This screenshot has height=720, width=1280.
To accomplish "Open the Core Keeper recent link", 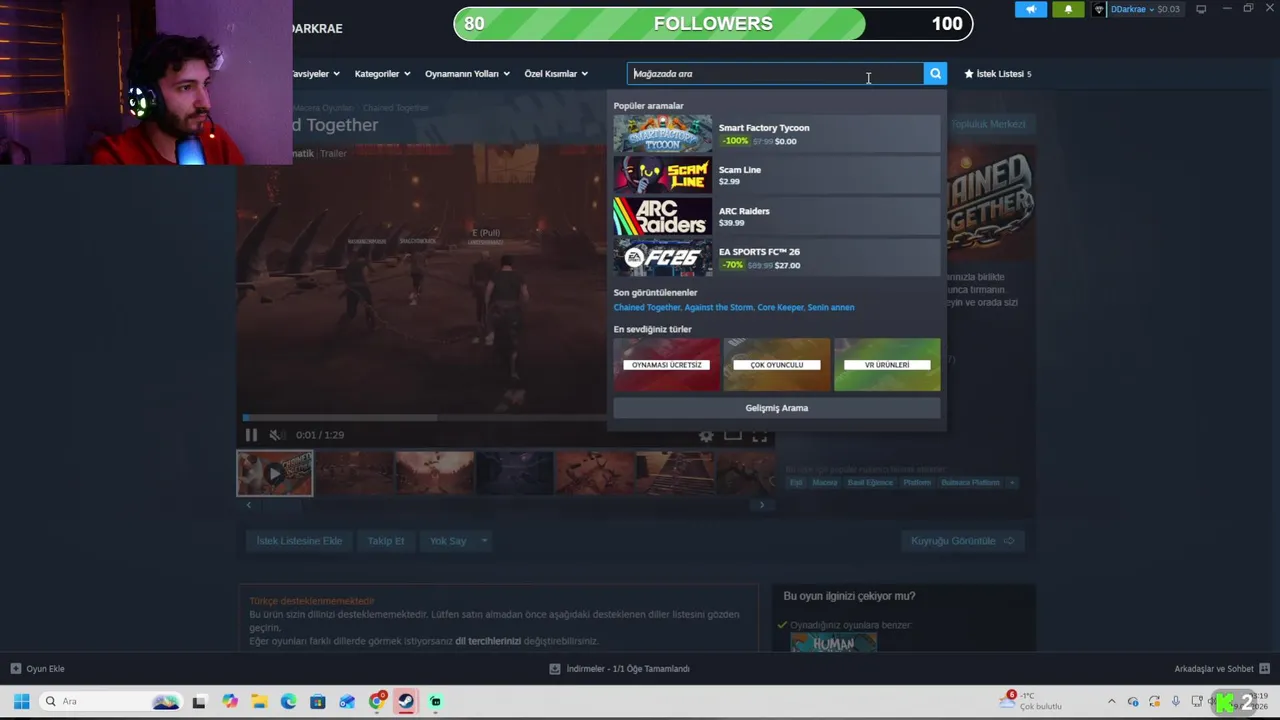I will pyautogui.click(x=780, y=307).
